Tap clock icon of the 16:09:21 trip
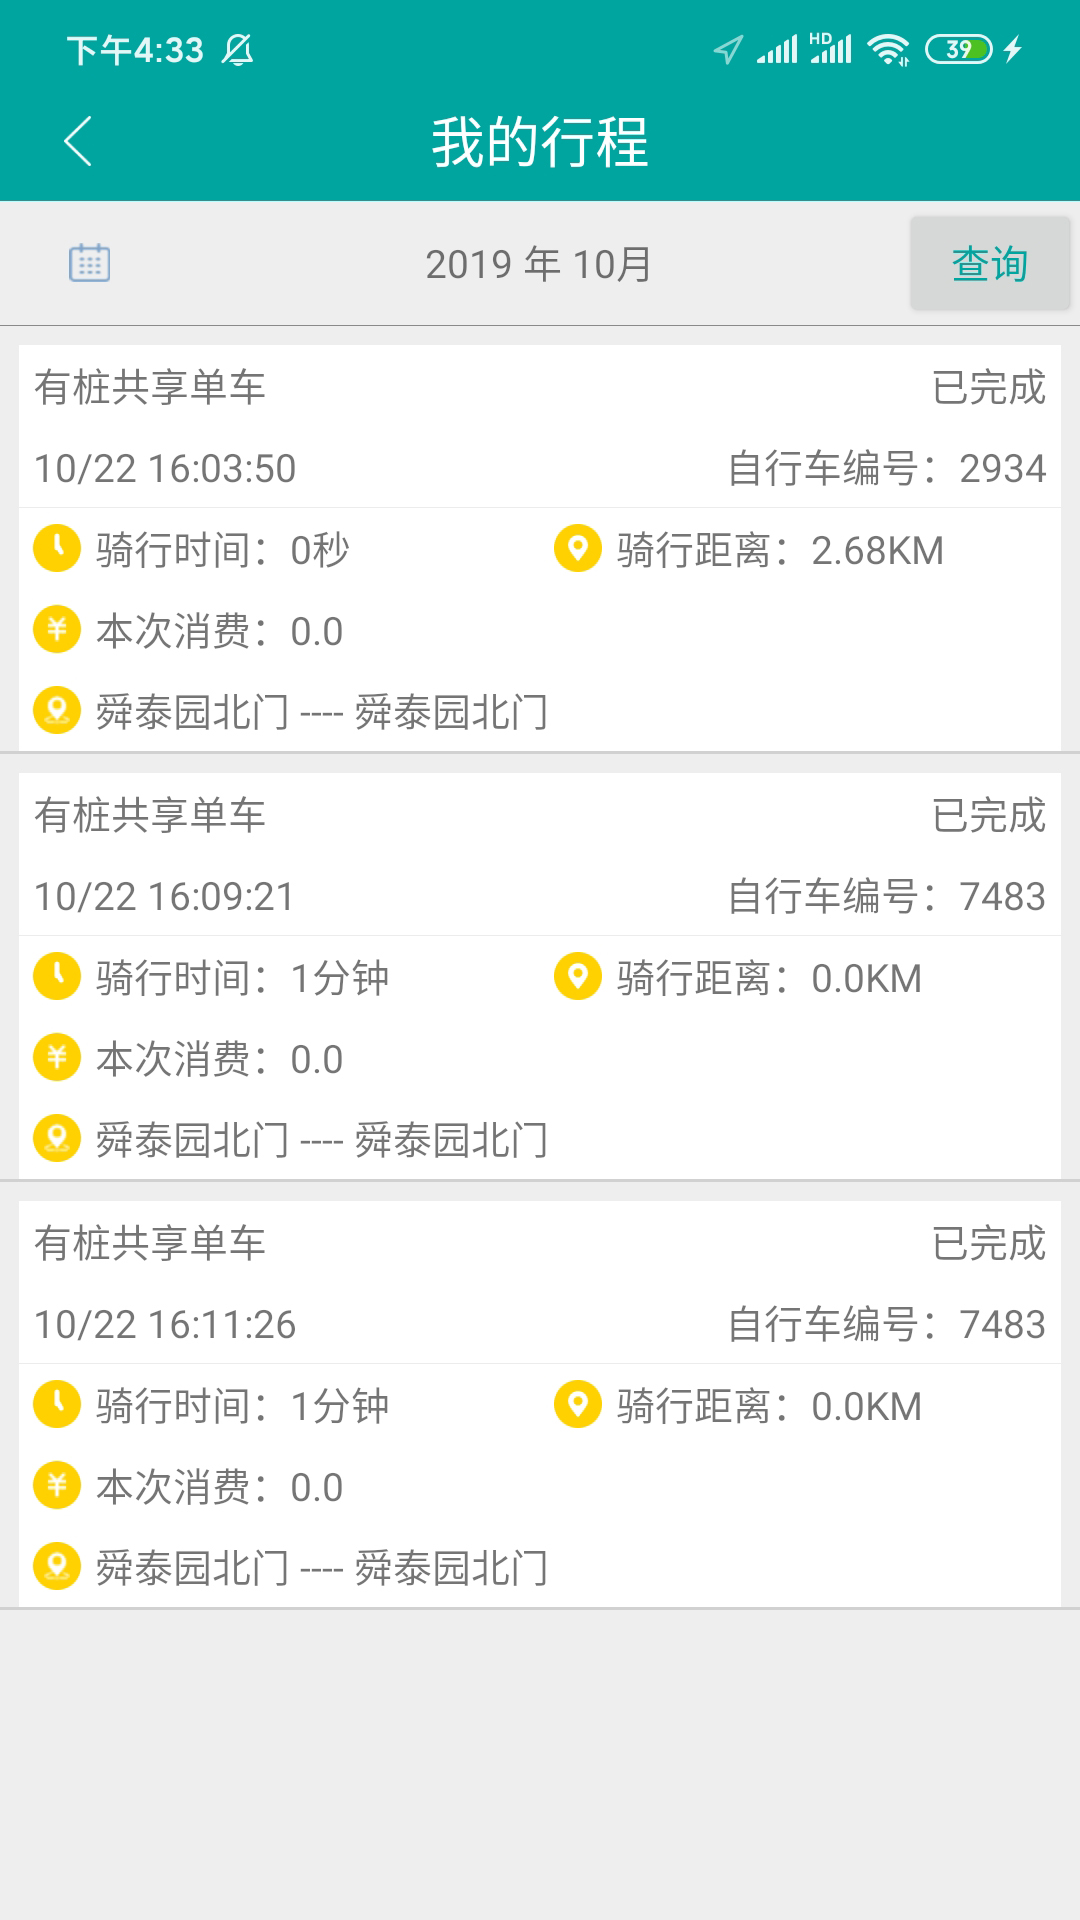The image size is (1080, 1920). (x=57, y=977)
